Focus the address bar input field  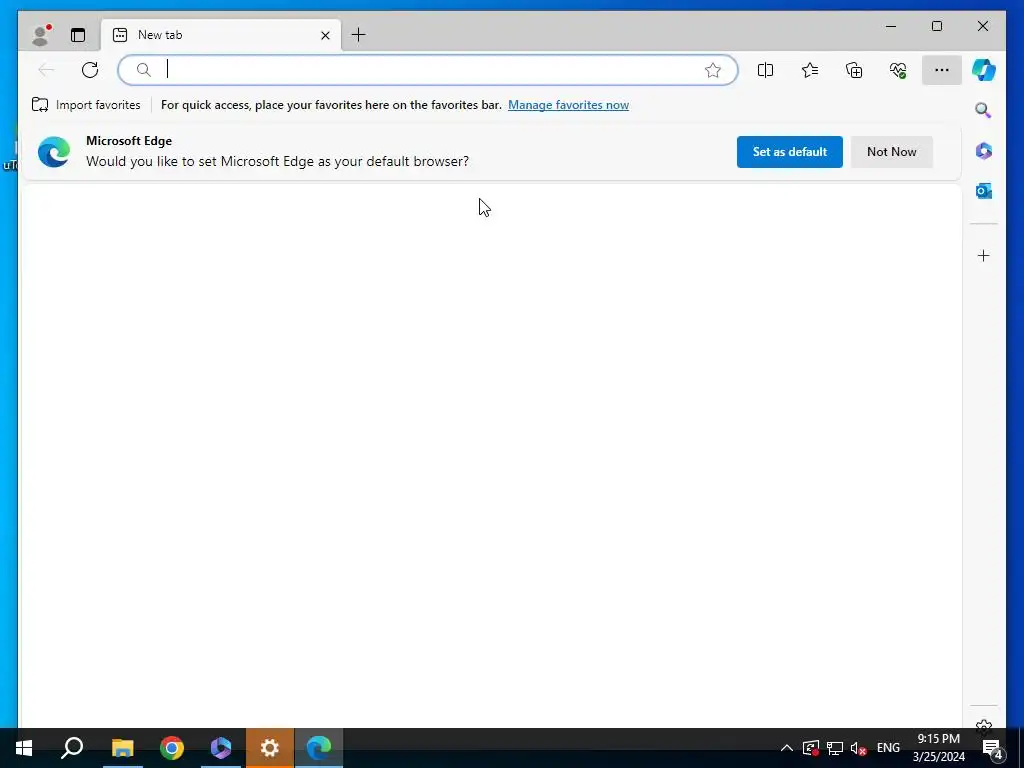coord(428,70)
